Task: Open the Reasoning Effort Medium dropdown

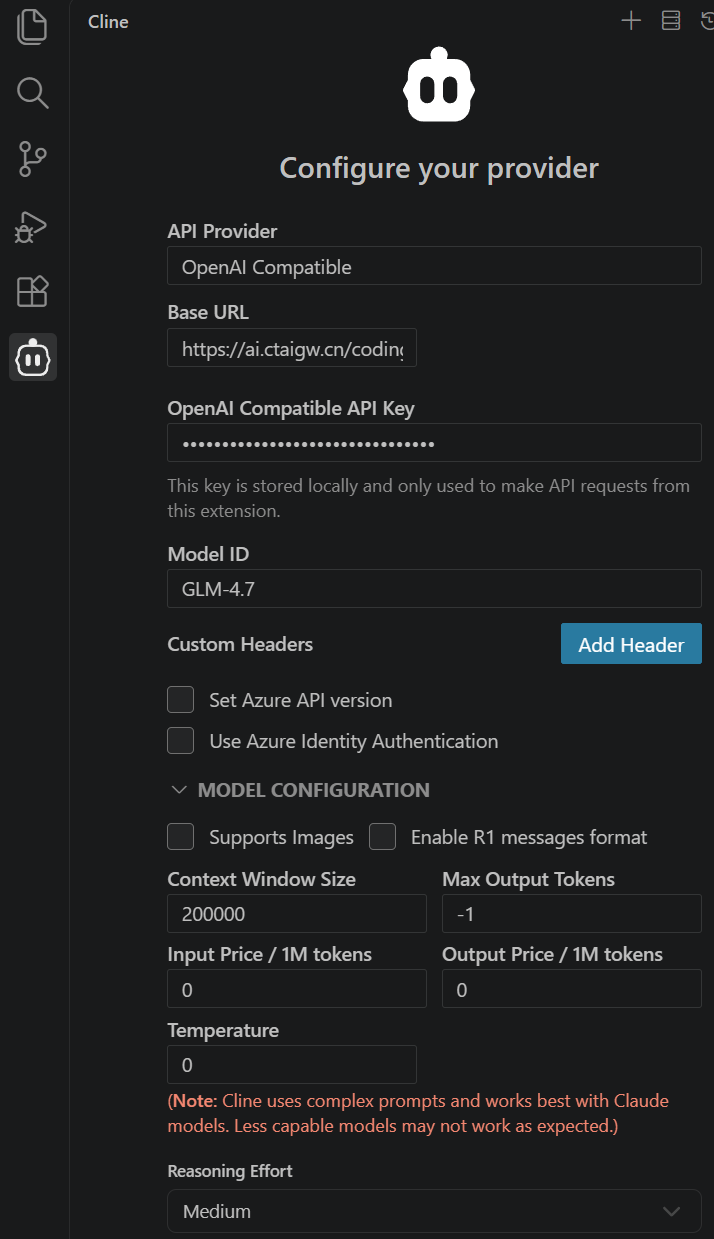Action: (434, 1211)
